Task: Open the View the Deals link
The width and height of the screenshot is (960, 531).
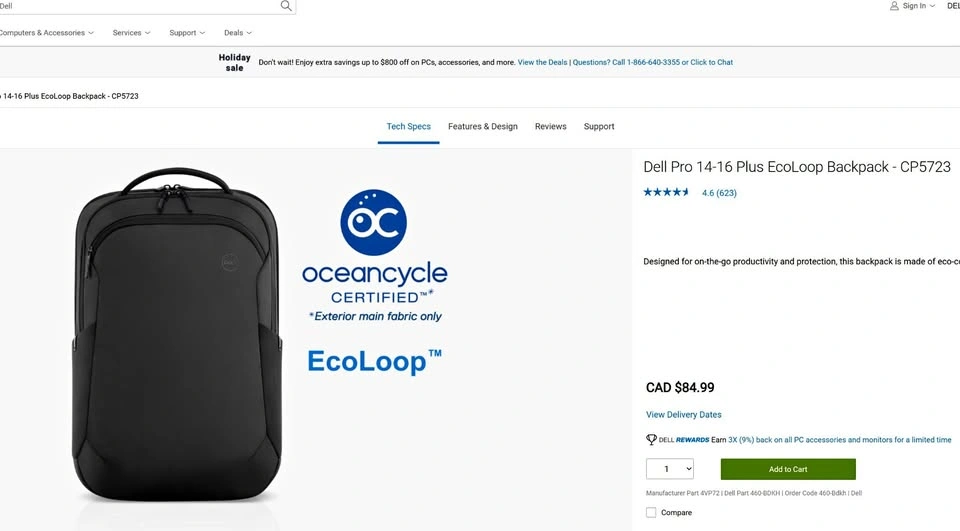Action: (x=542, y=62)
